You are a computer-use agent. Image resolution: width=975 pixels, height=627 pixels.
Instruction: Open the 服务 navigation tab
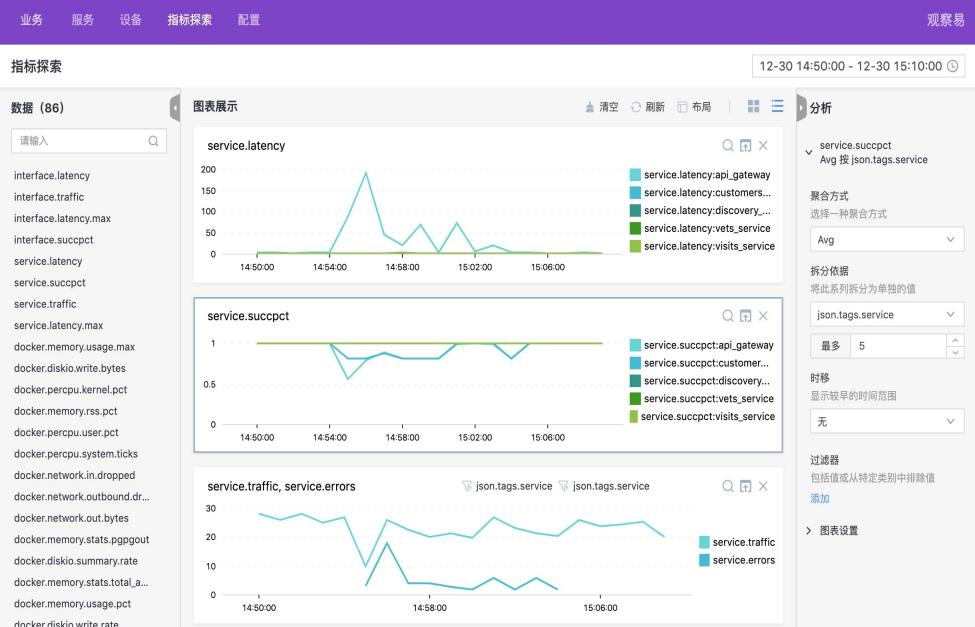point(83,20)
